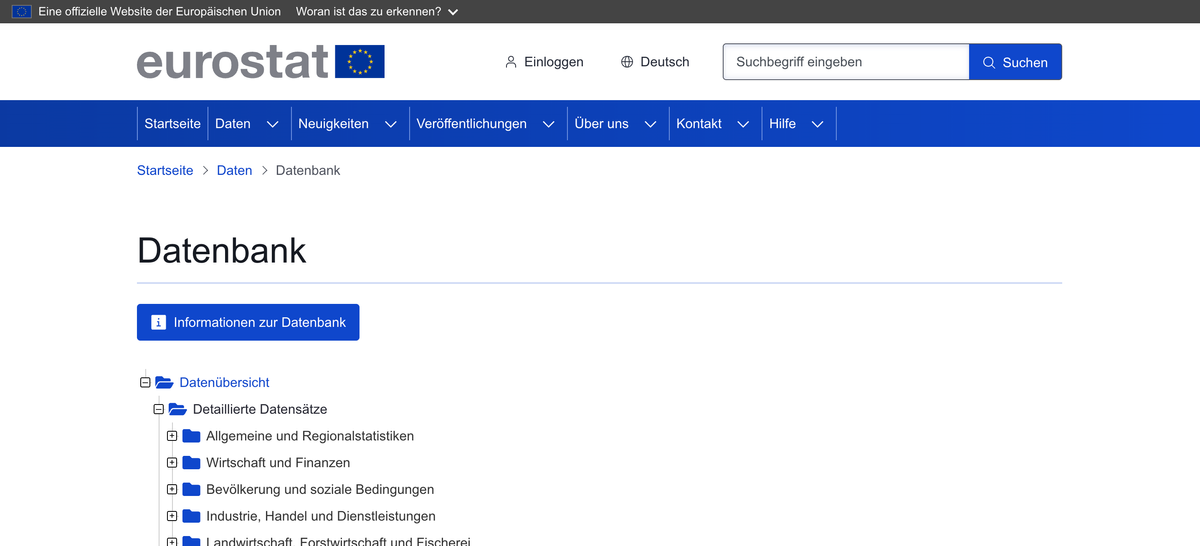The height and width of the screenshot is (546, 1200).
Task: Select Detaillierte Datensätze tree label
Action: [260, 409]
